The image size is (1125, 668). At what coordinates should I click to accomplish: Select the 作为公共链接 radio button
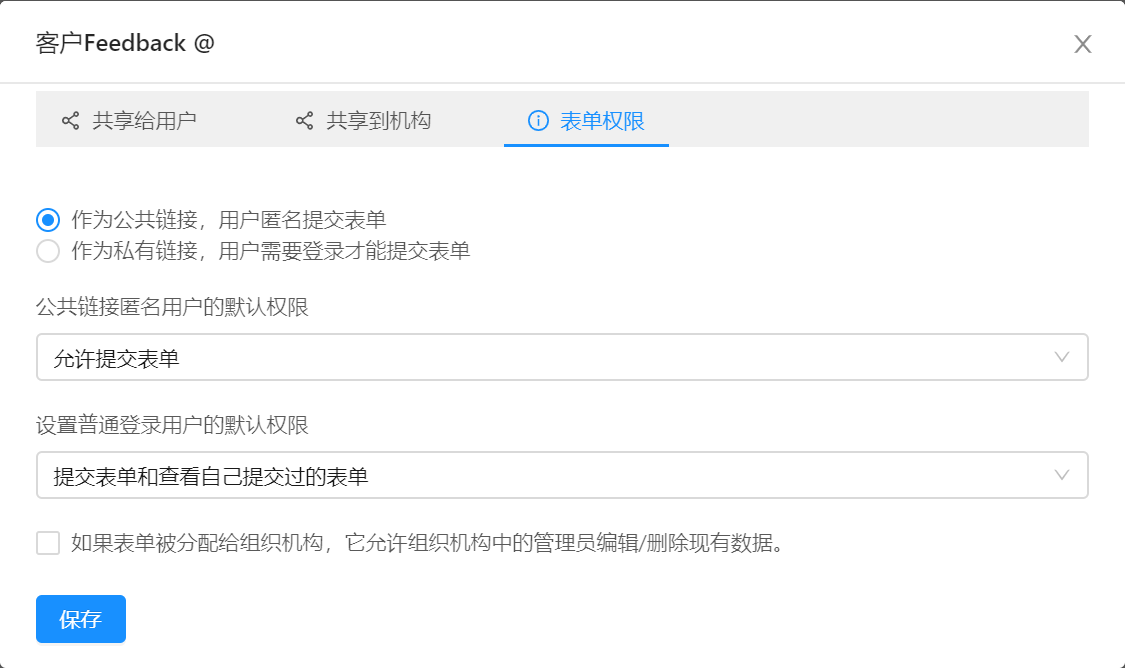pyautogui.click(x=48, y=220)
